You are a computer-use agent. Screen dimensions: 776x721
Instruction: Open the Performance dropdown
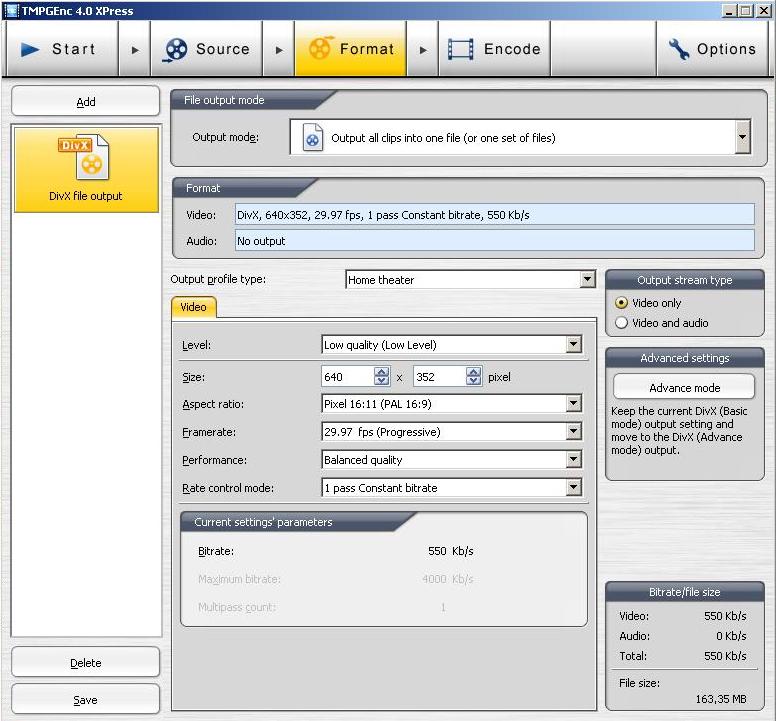coord(573,459)
